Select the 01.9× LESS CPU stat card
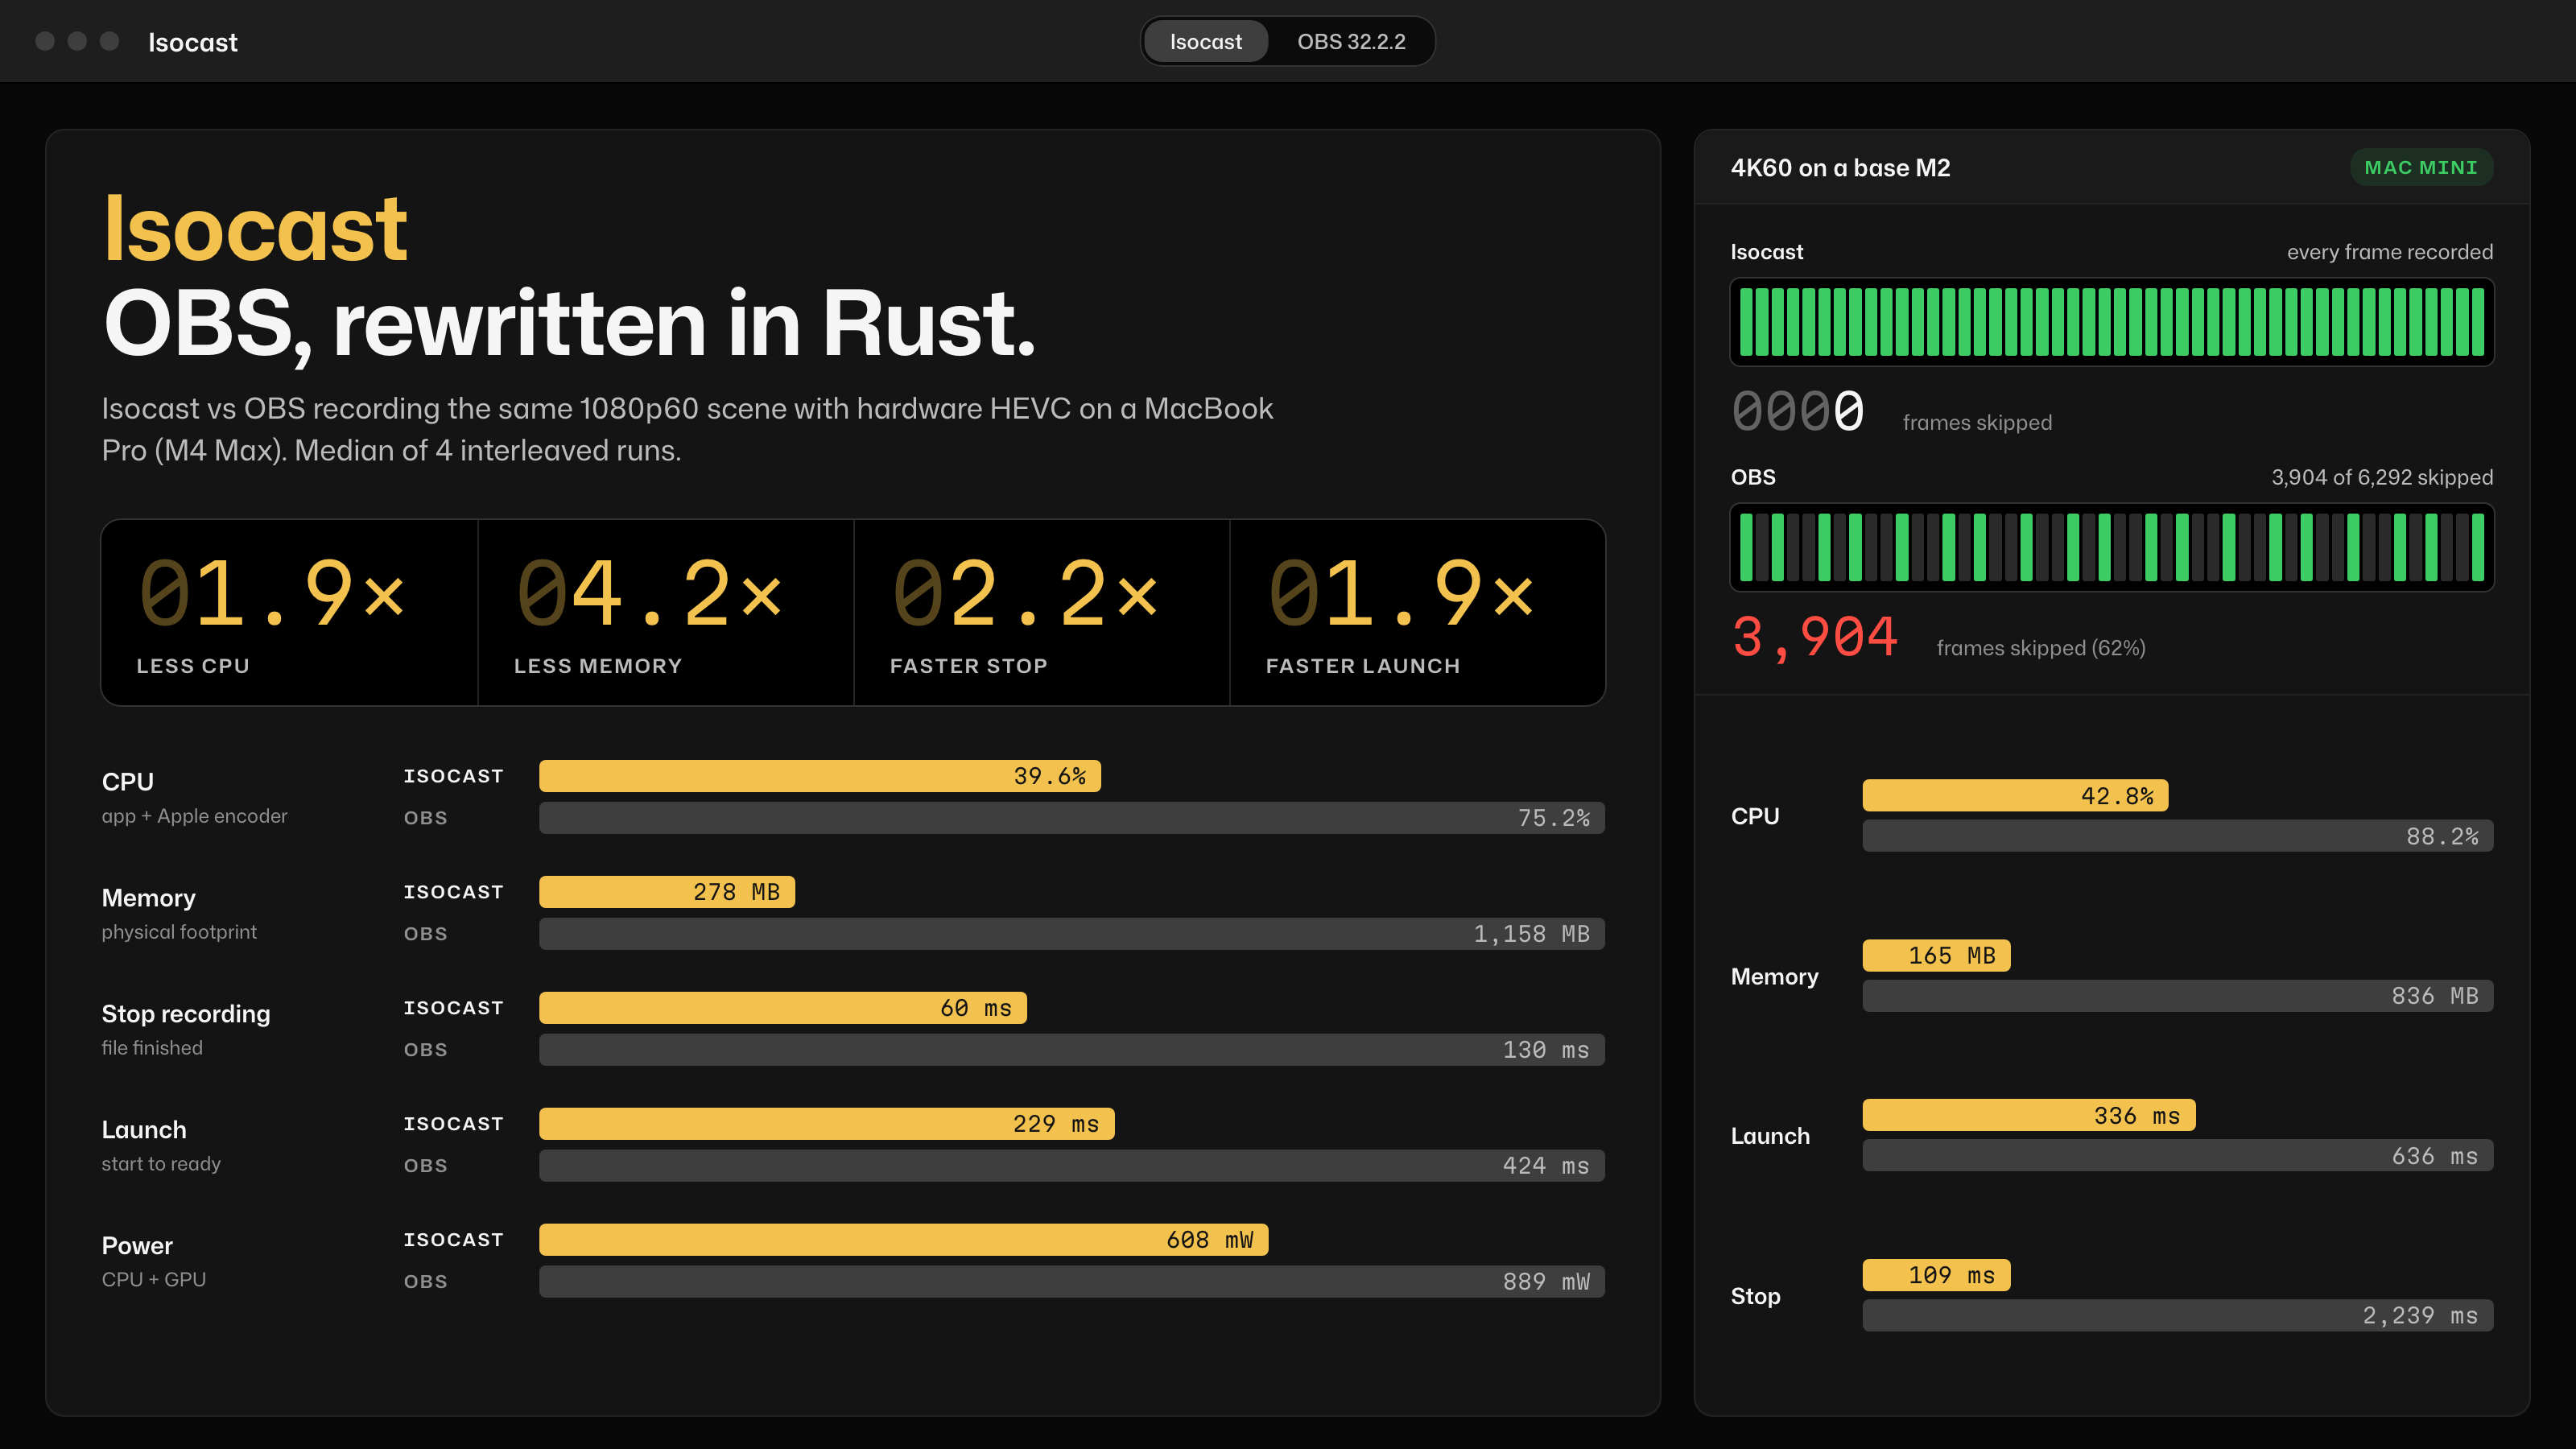 (290, 612)
